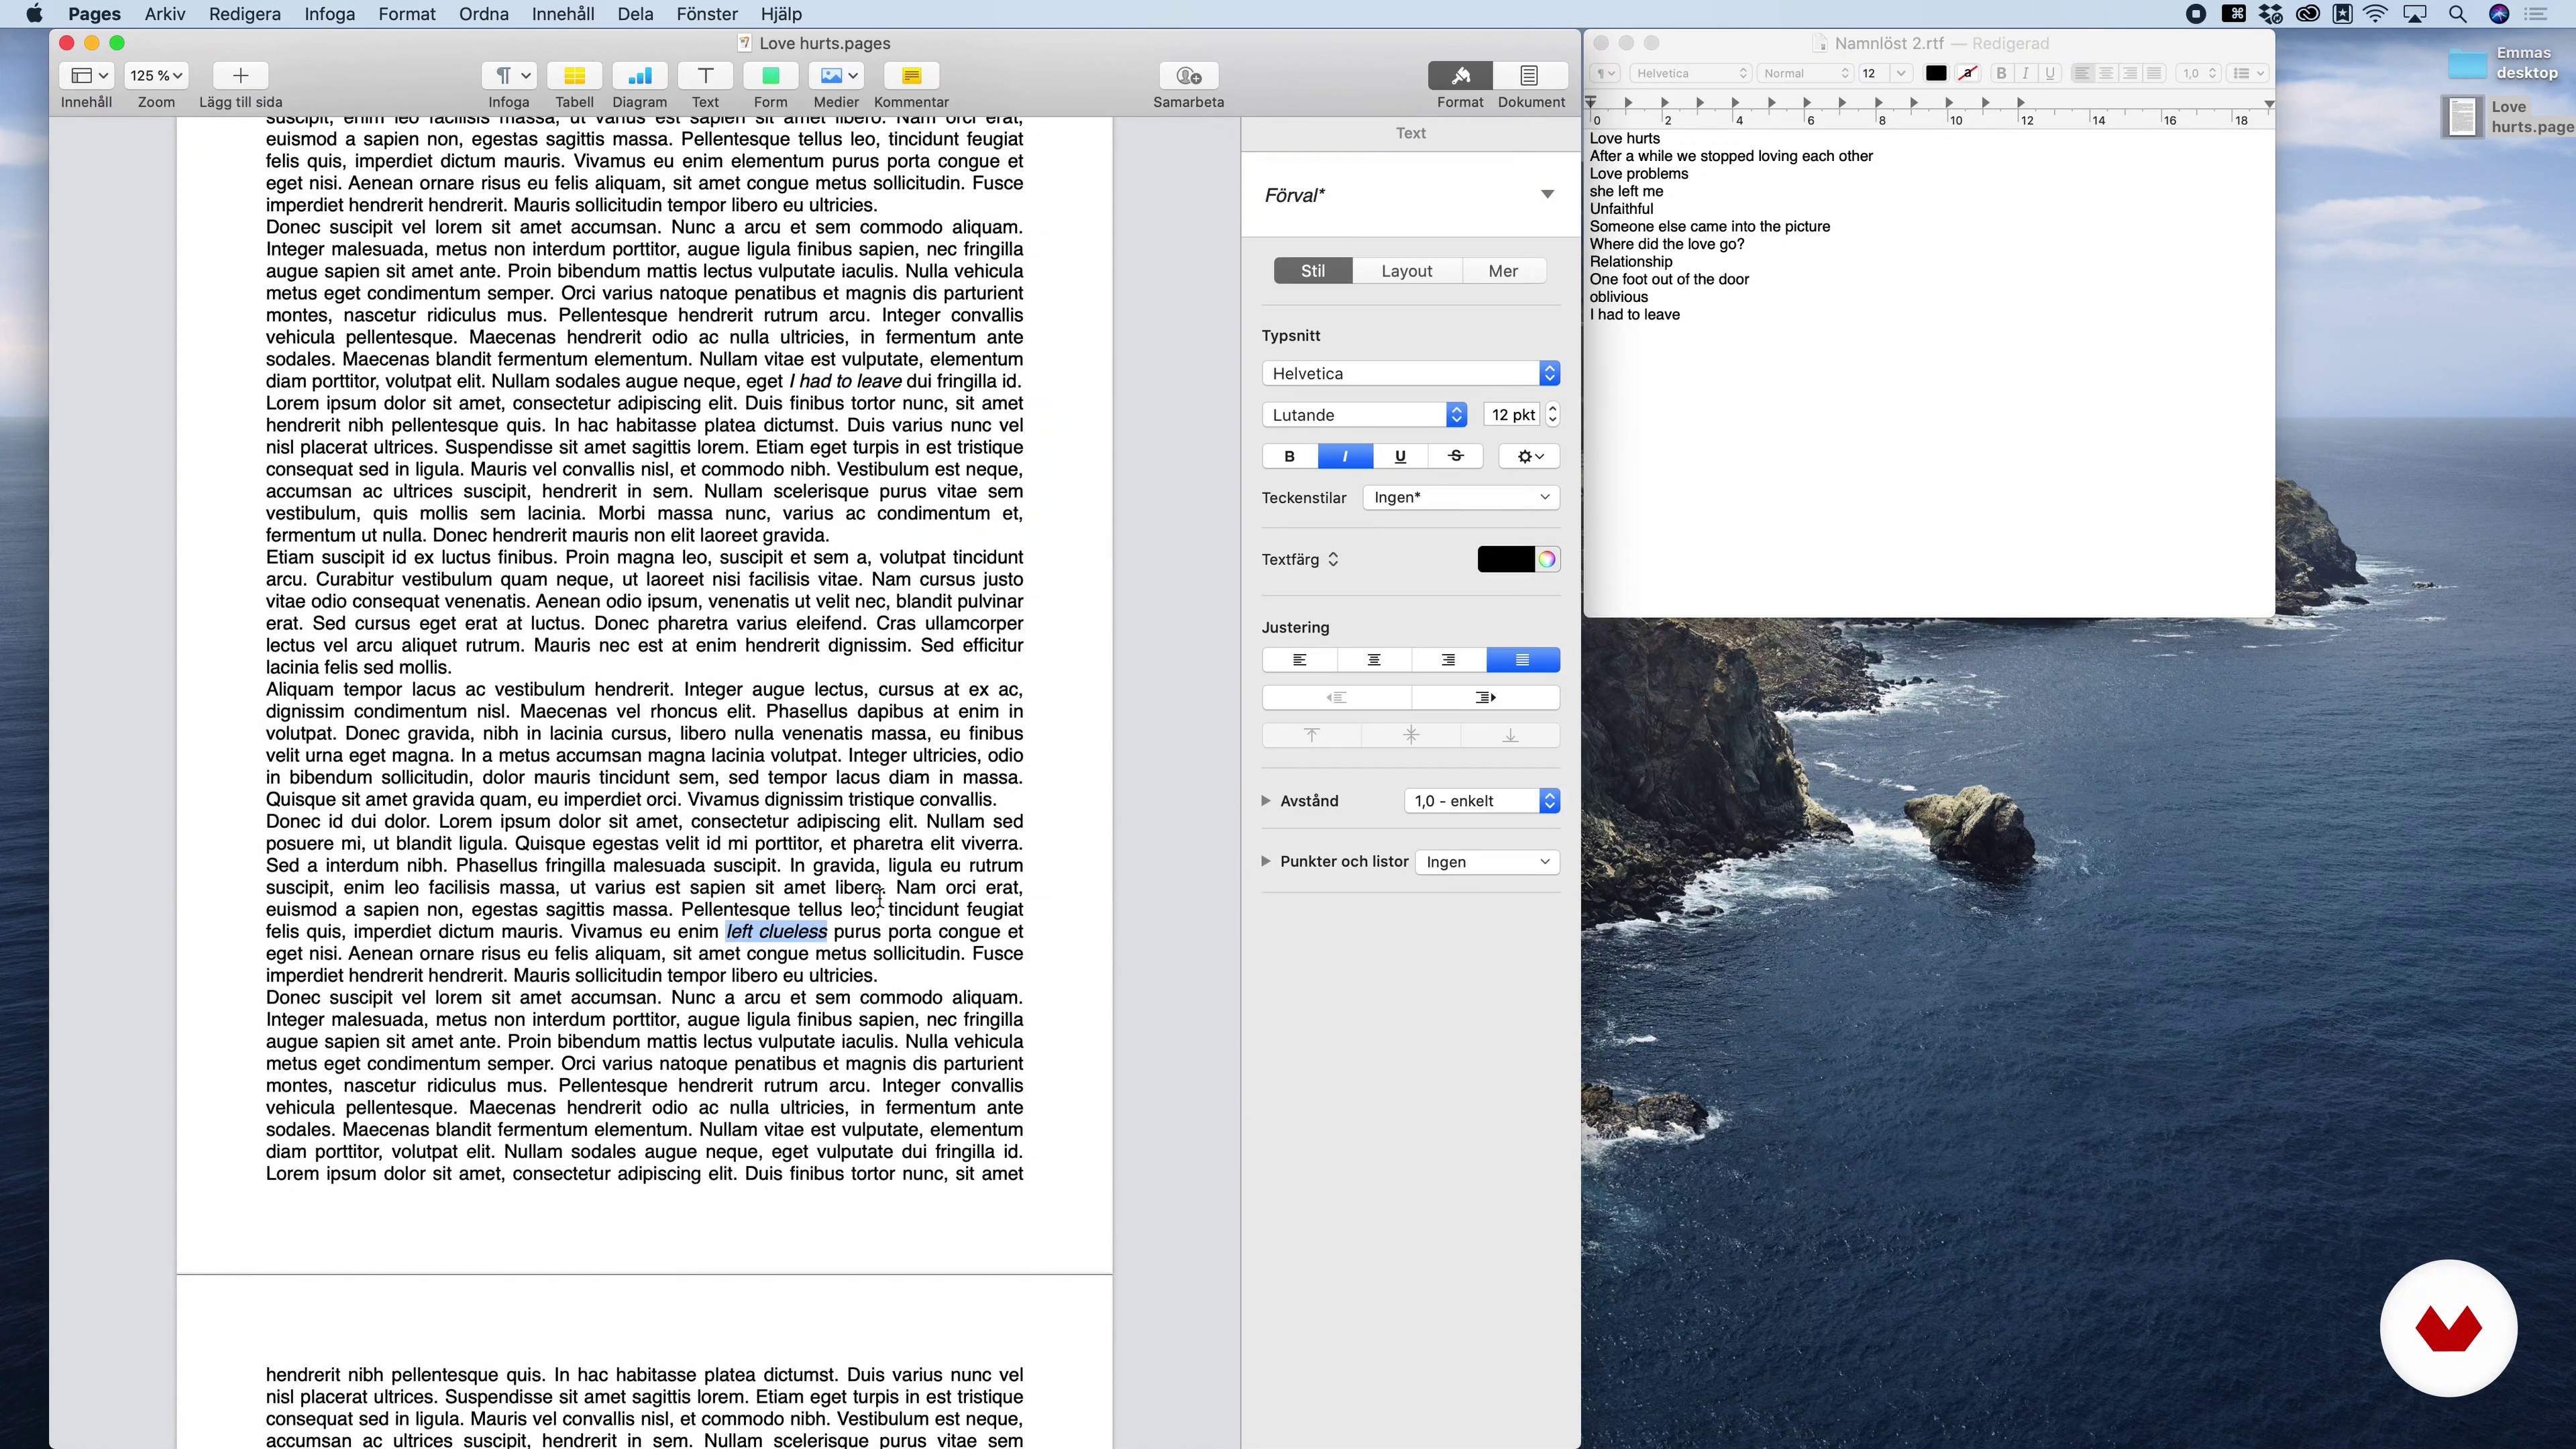2576x1449 pixels.
Task: Select the Stil tab
Action: click(x=1313, y=271)
